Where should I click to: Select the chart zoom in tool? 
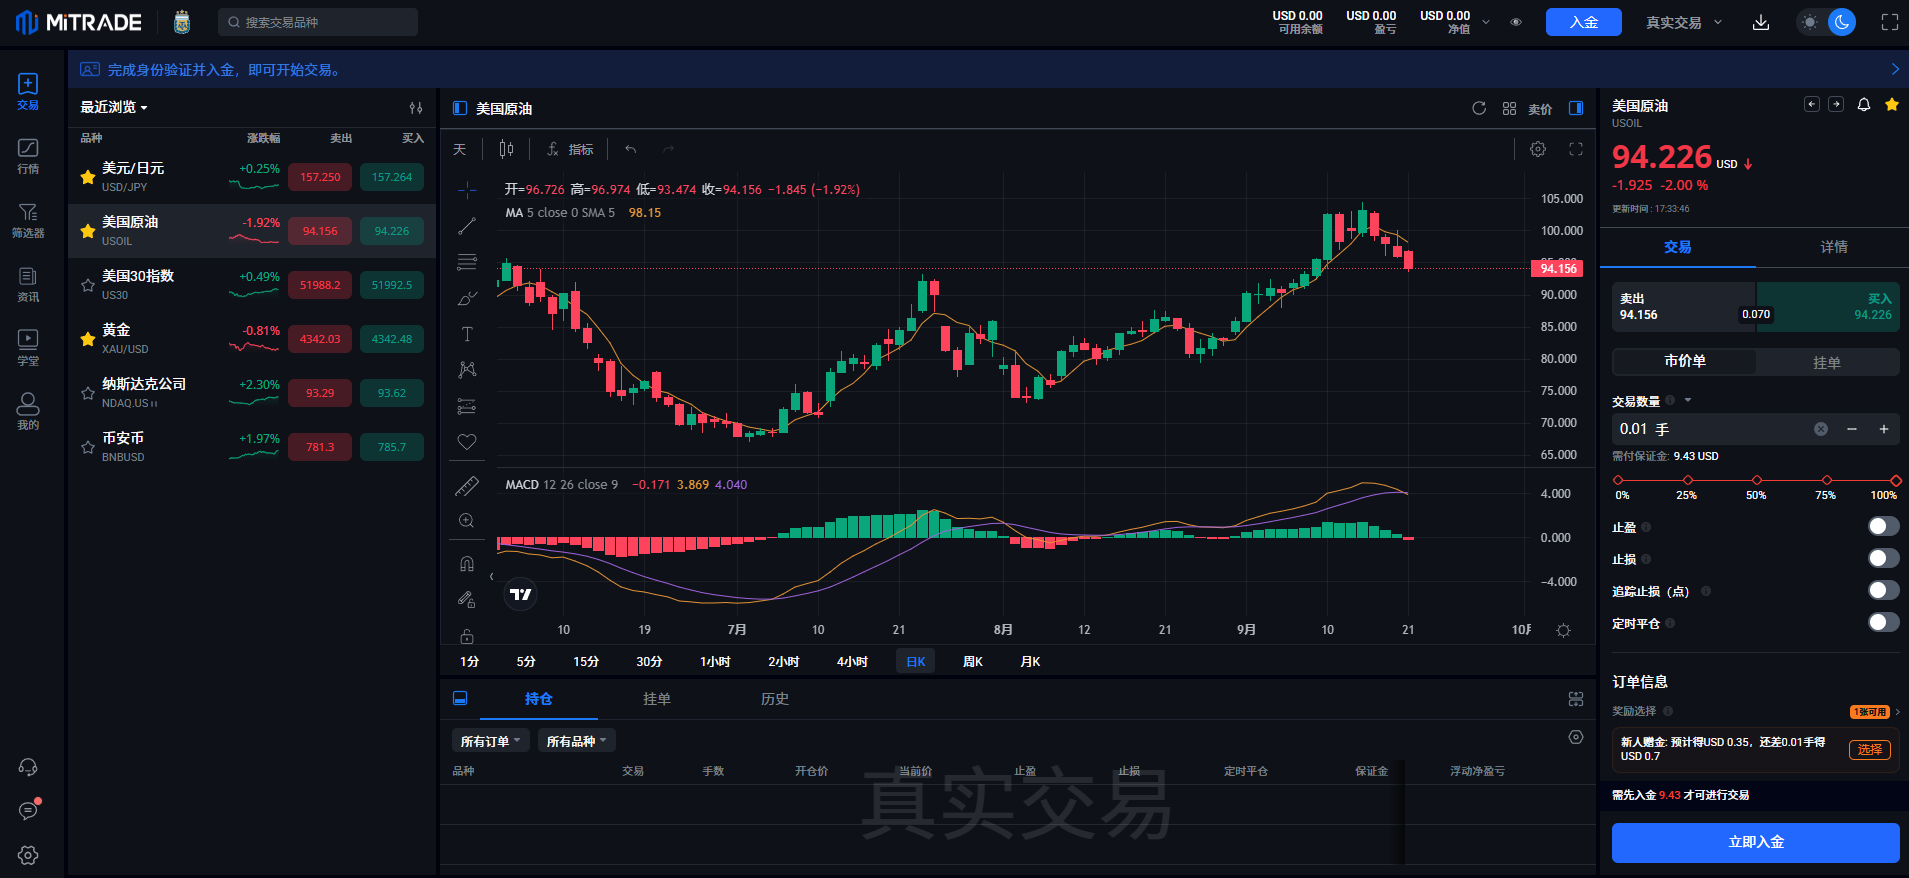point(467,521)
